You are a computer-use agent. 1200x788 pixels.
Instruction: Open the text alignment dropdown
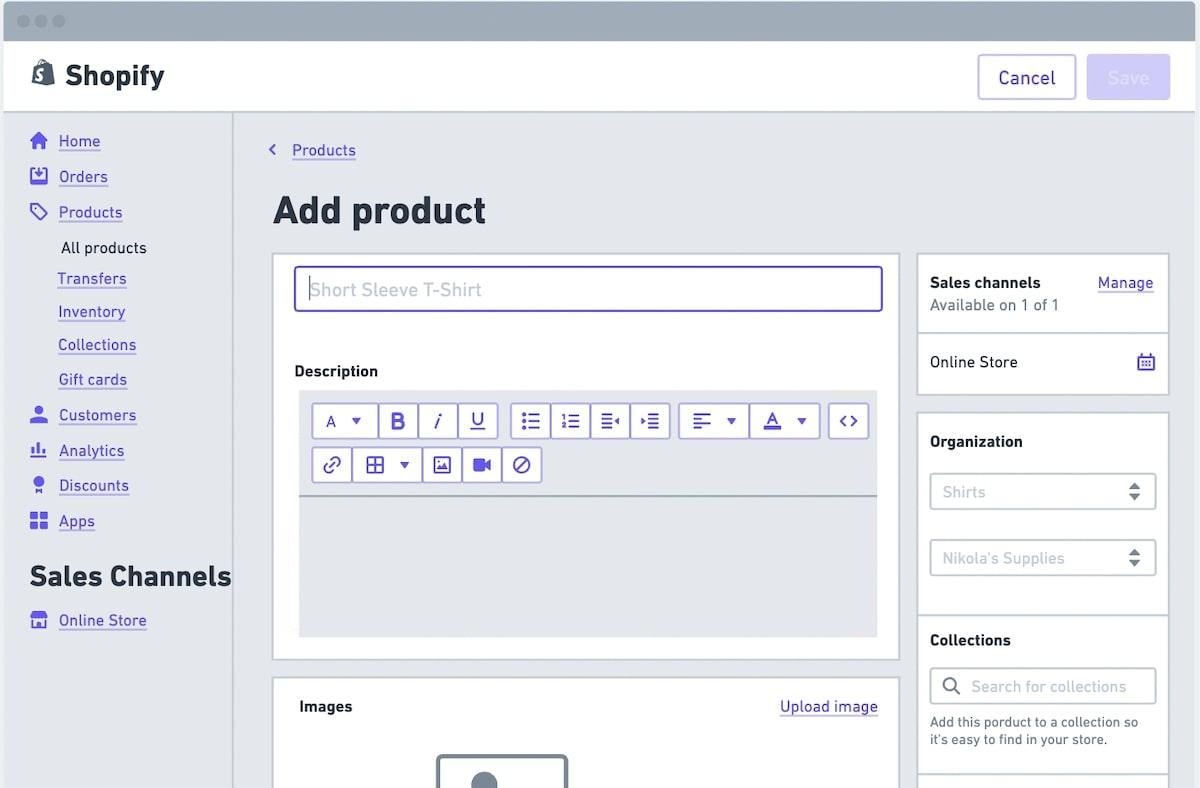714,421
